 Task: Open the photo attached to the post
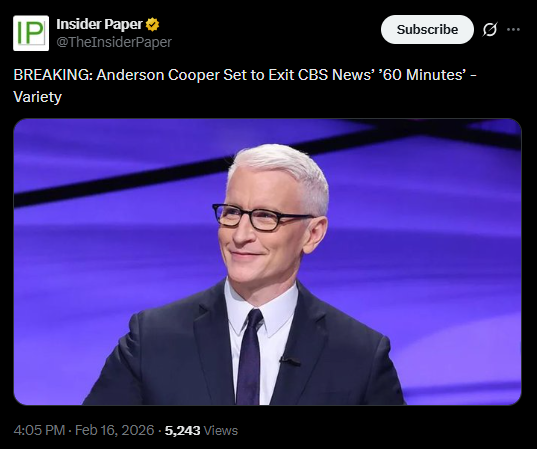267,262
